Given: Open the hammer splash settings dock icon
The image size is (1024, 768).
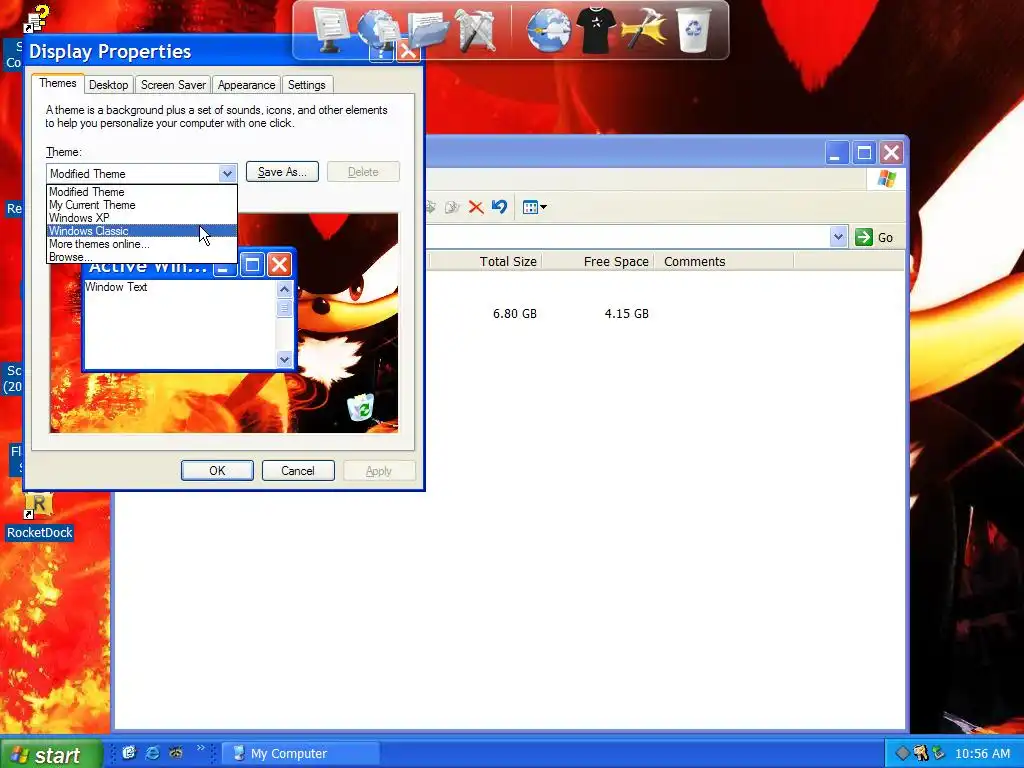Looking at the screenshot, I should pyautogui.click(x=644, y=30).
